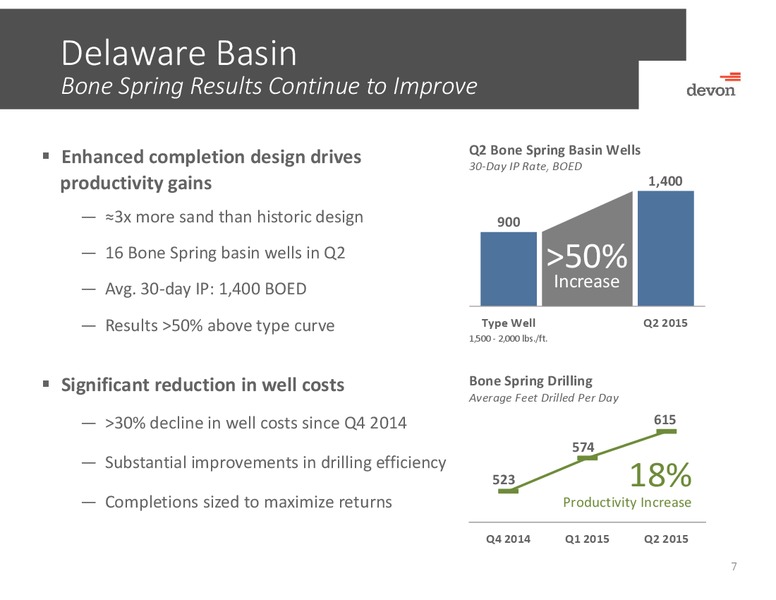Click the '1,400' bar value label
Viewport: 776px width, 600px height.
tap(666, 181)
